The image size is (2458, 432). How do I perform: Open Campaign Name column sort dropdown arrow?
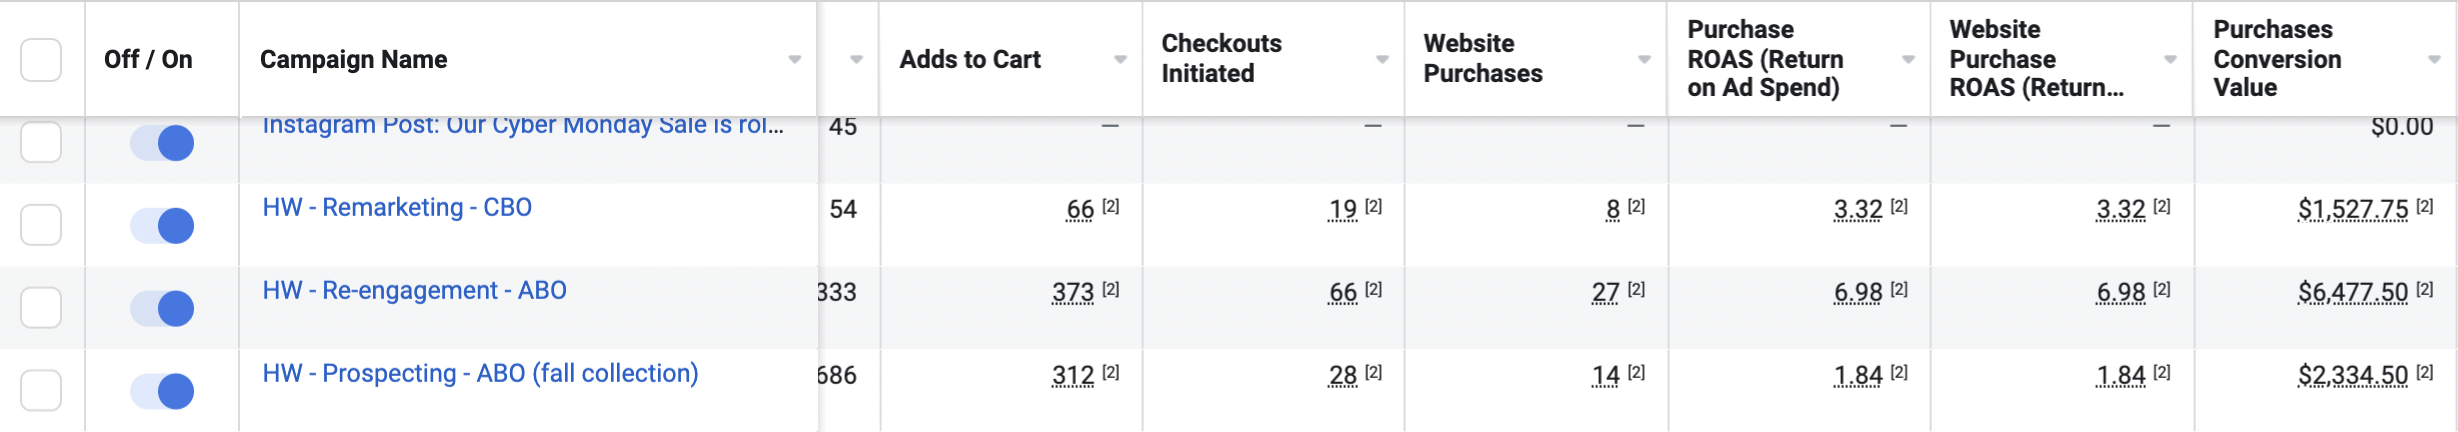[795, 60]
